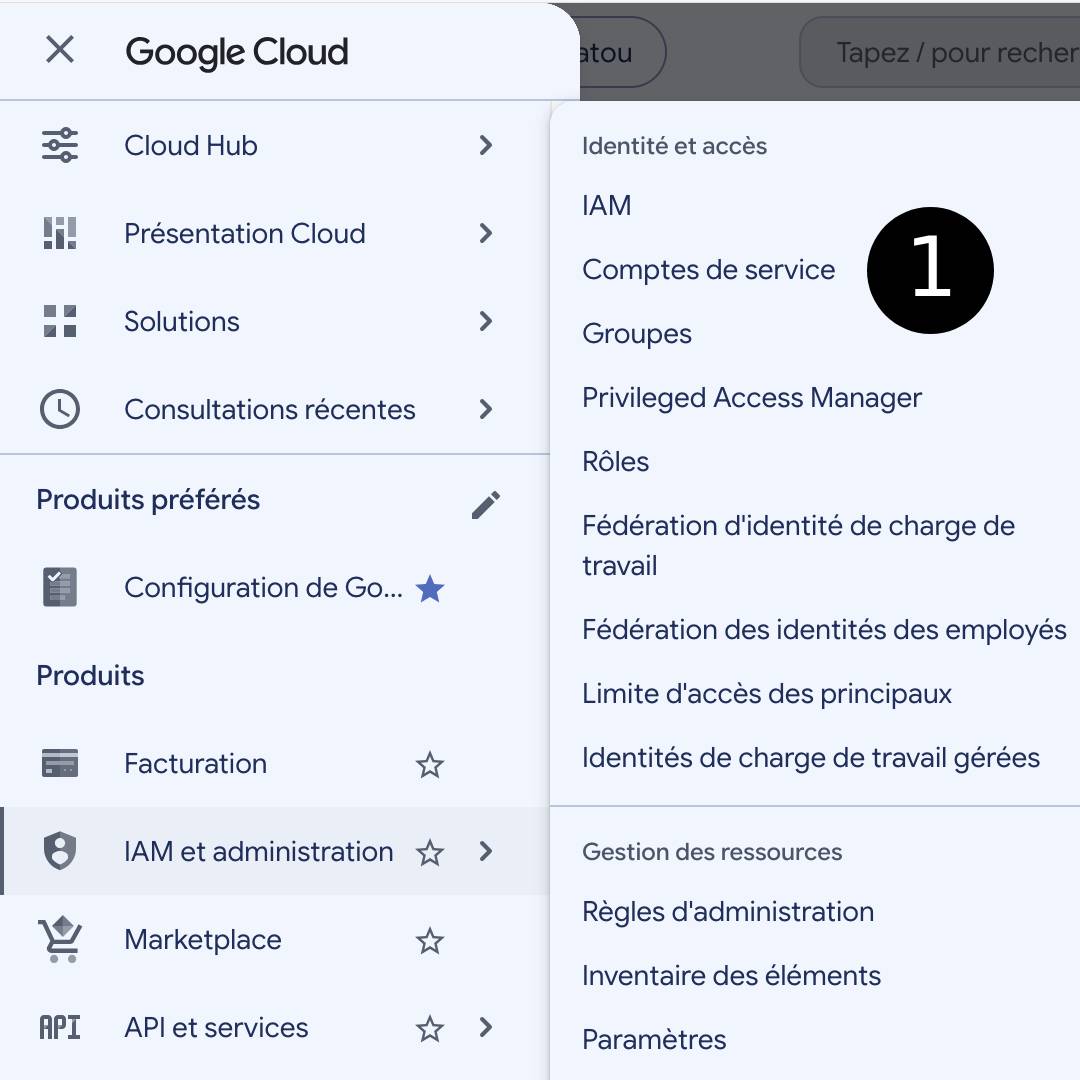1080x1080 pixels.
Task: Open Limite d'accès des principaux
Action: (767, 694)
